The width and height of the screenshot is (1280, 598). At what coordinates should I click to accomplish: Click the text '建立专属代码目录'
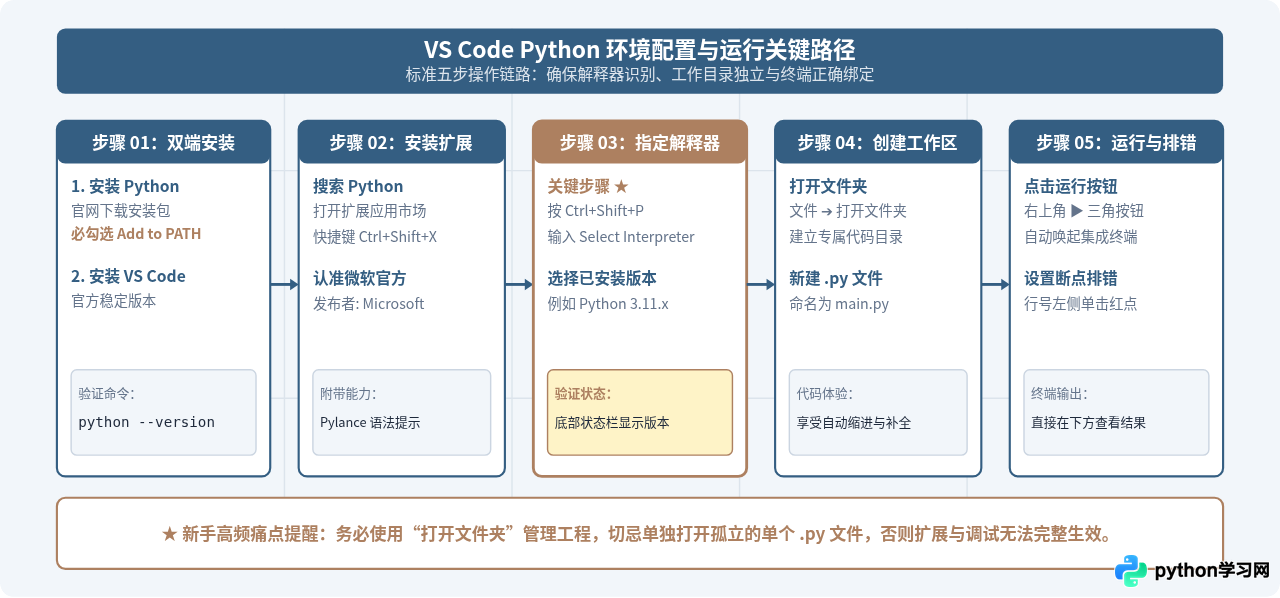pyautogui.click(x=846, y=237)
